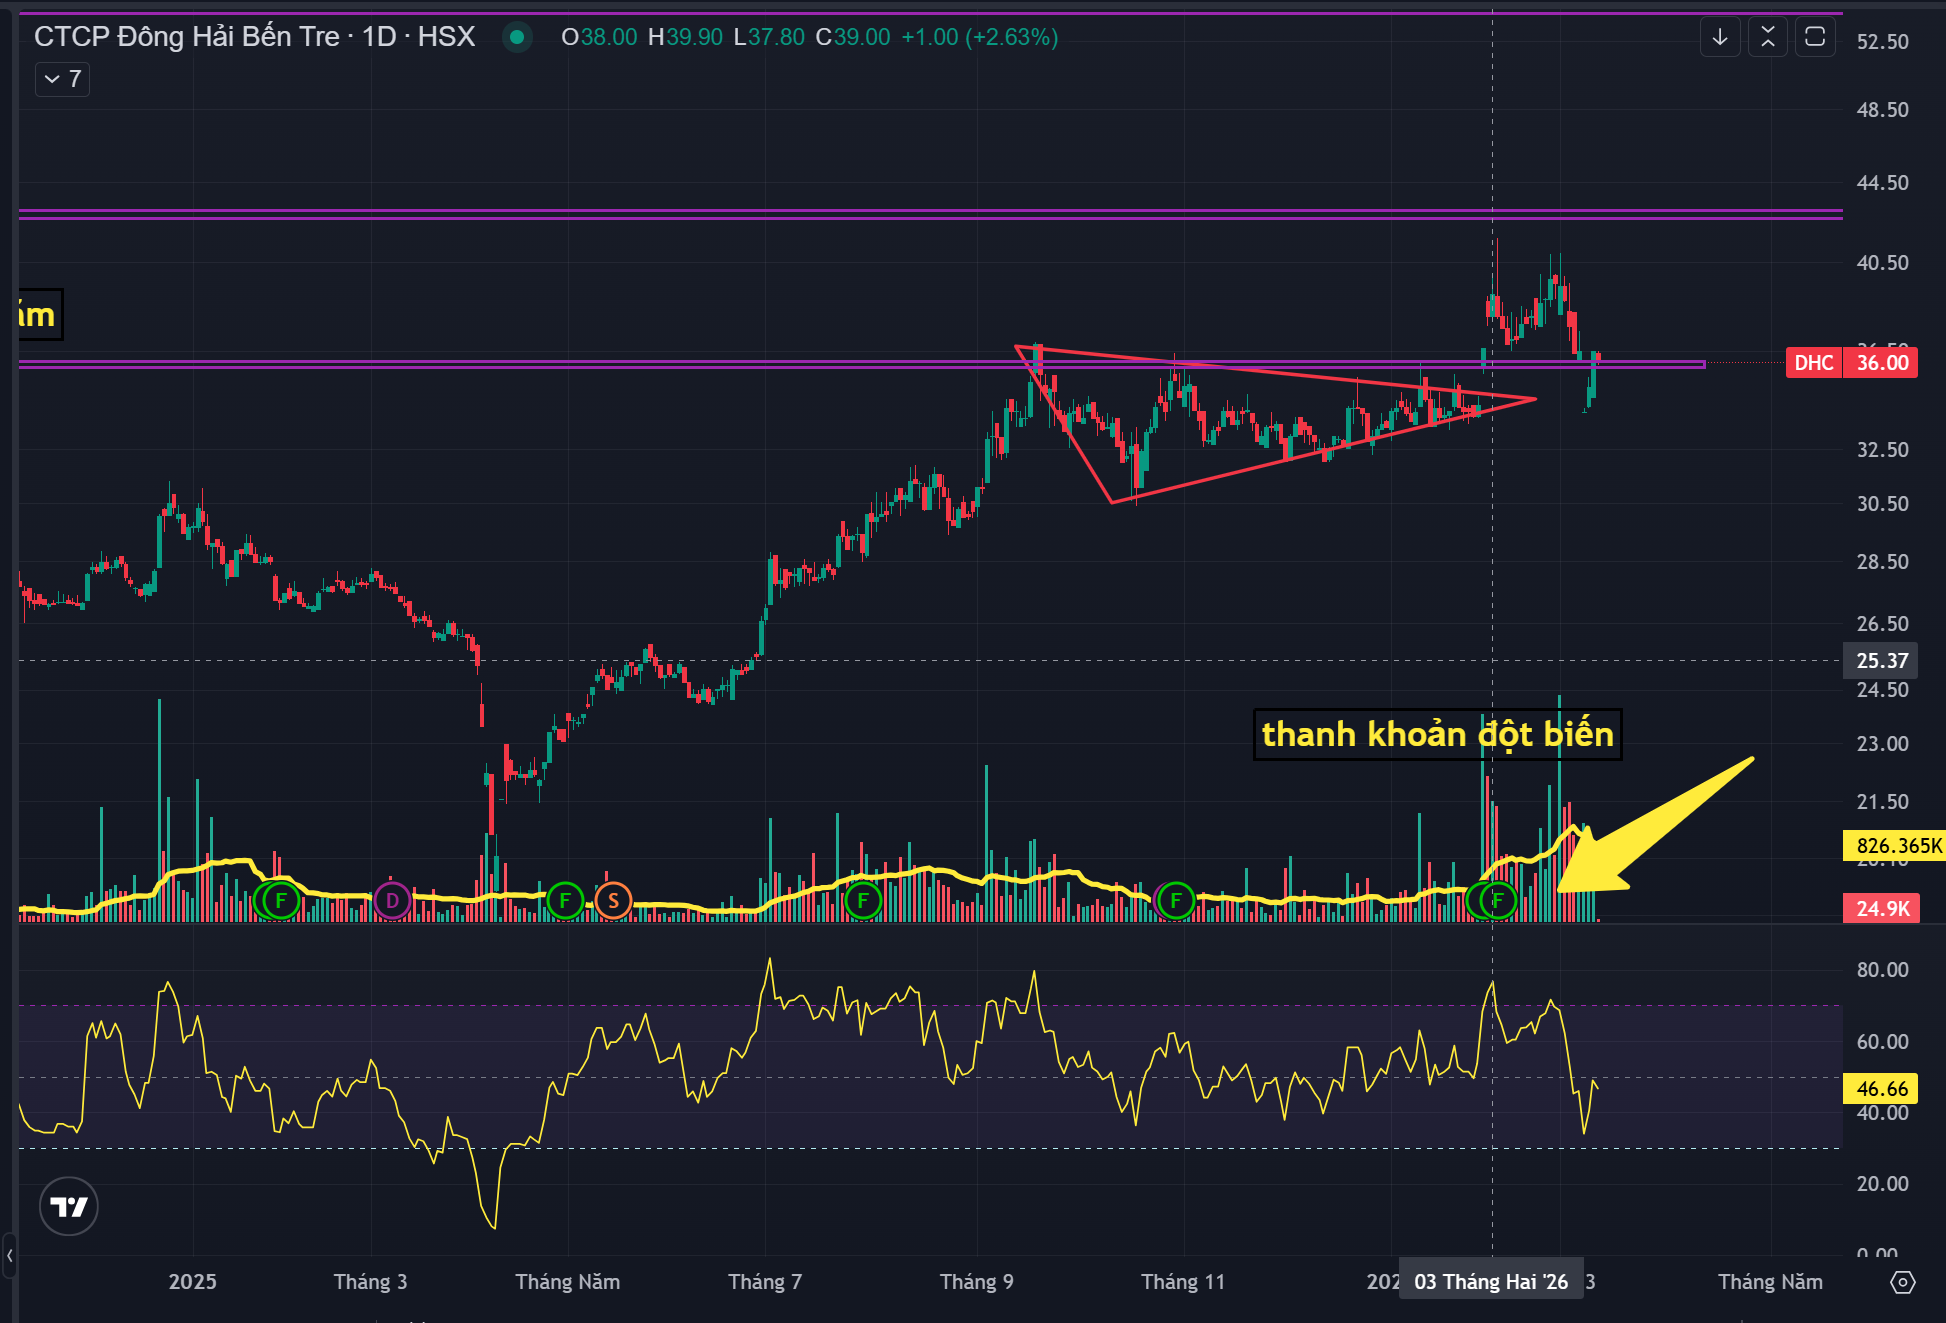Click the F earnings marker near Tháng 11
The image size is (1946, 1323).
[x=1176, y=900]
